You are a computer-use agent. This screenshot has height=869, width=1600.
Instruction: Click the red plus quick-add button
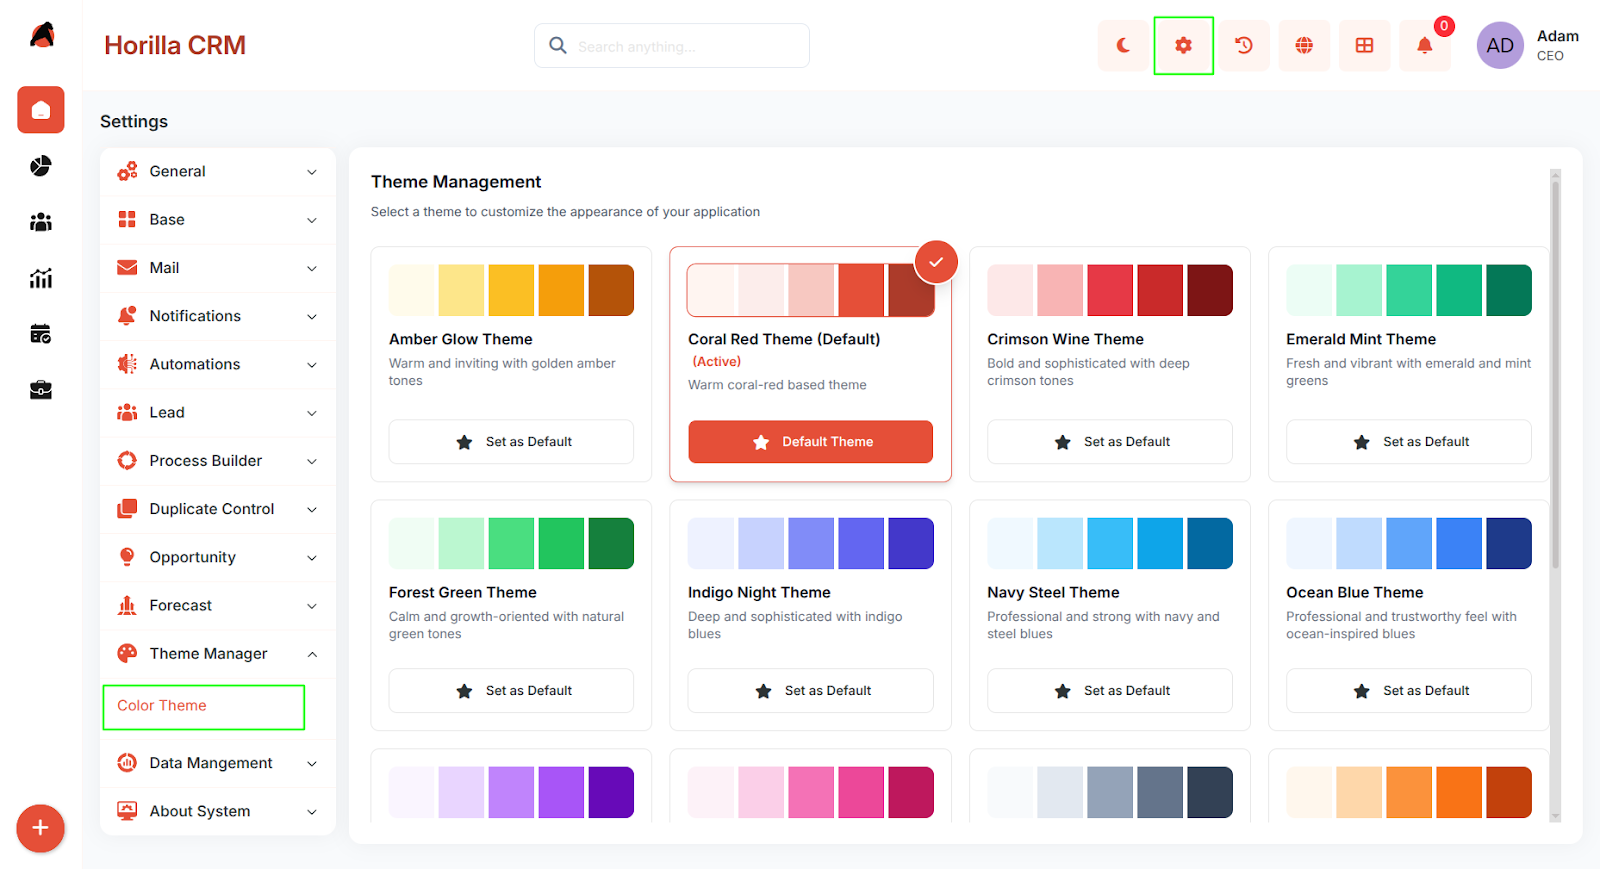click(41, 828)
